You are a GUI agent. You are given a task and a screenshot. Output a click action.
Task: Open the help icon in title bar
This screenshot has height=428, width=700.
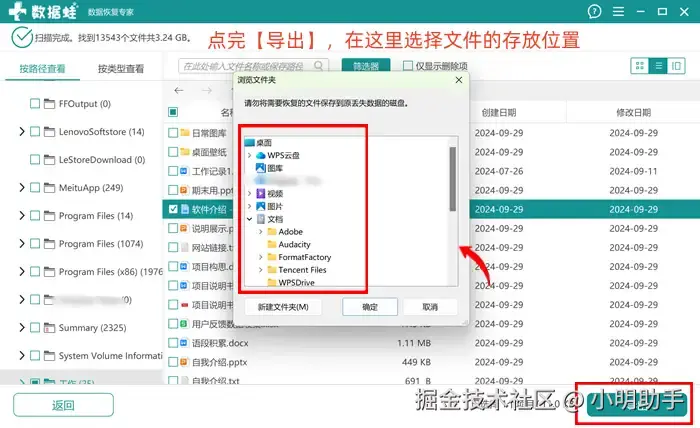pyautogui.click(x=594, y=12)
